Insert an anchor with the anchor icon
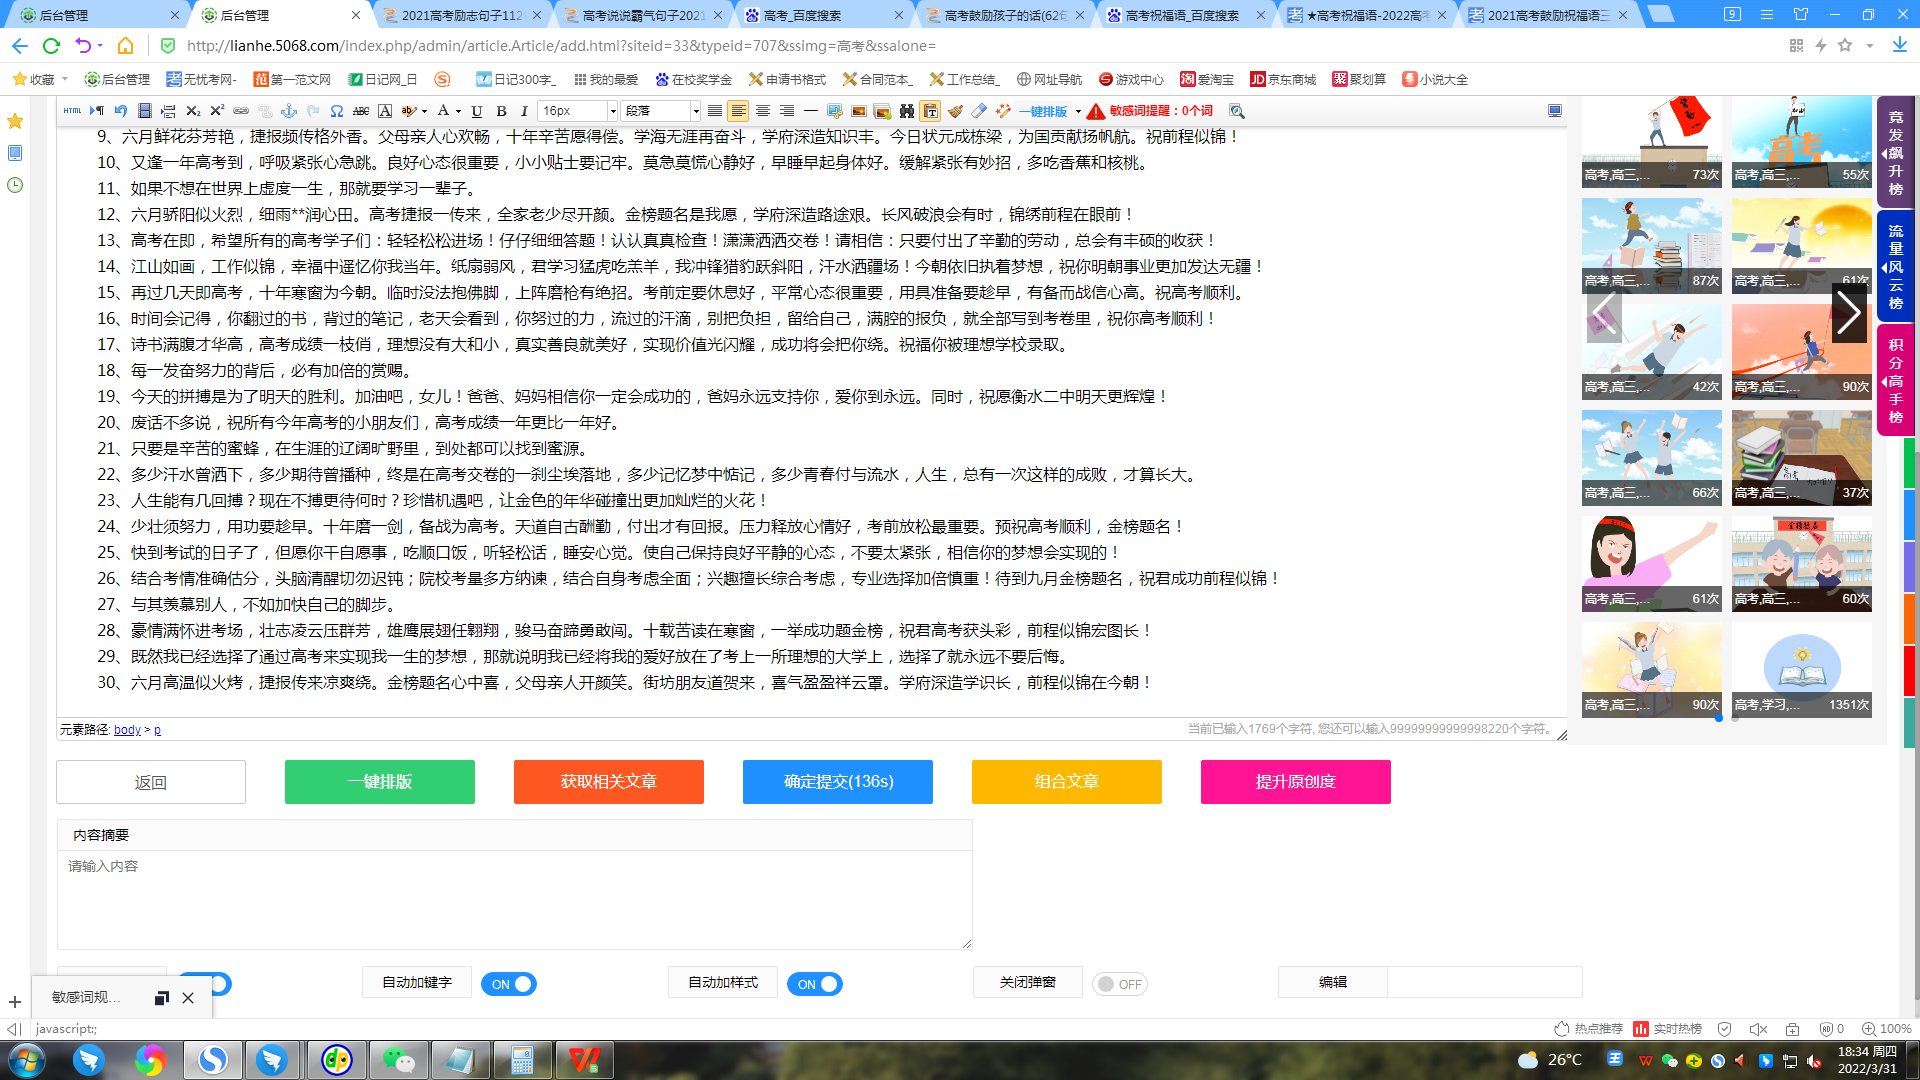1920x1080 pixels. [289, 111]
